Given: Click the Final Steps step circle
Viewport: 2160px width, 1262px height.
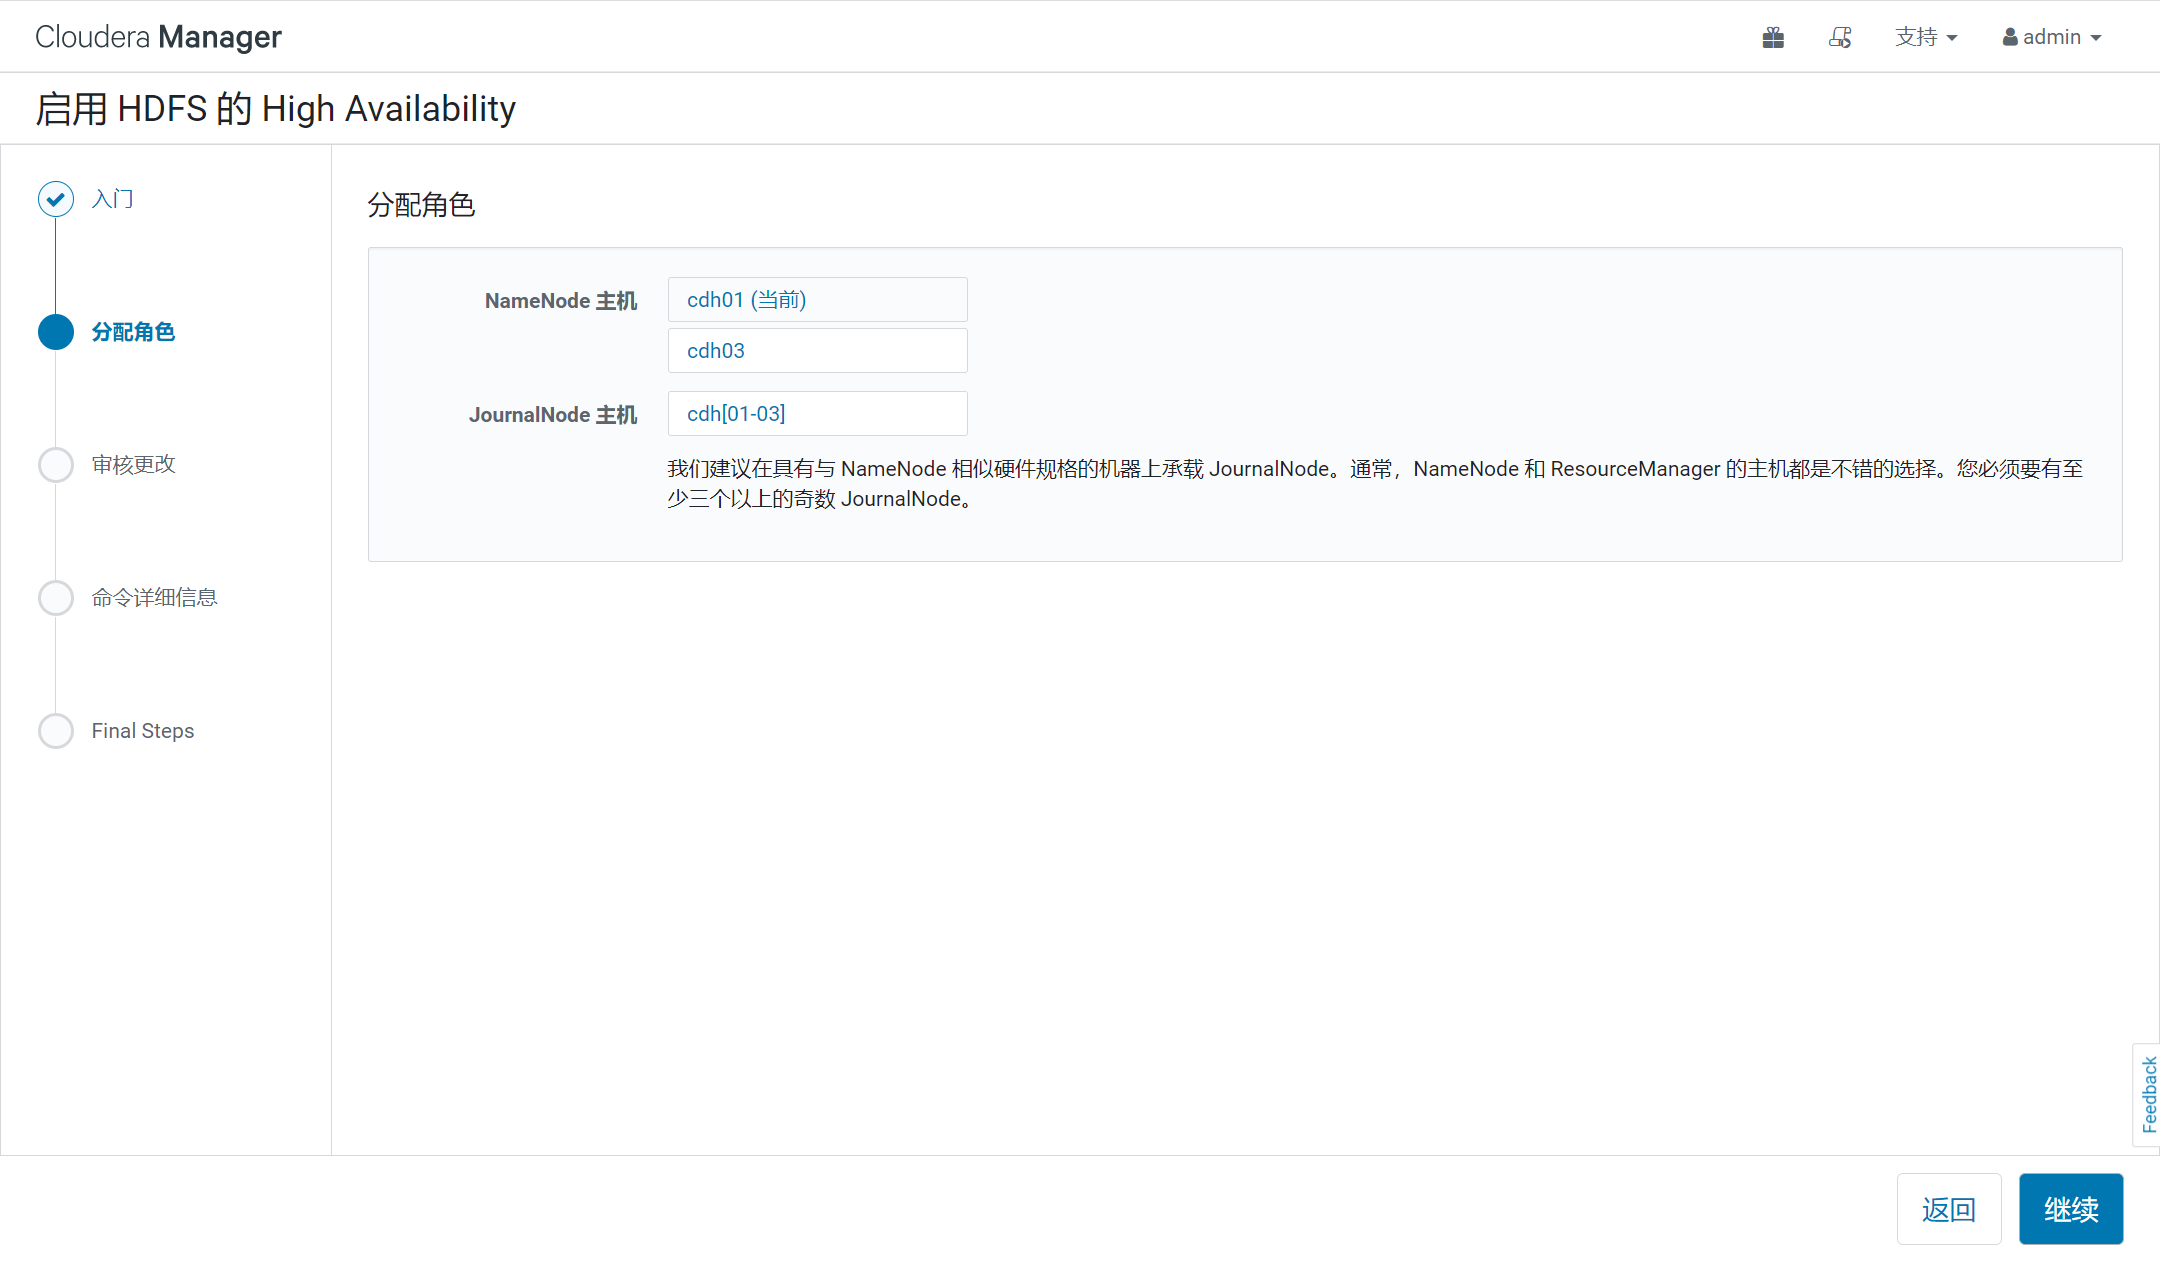Looking at the screenshot, I should tap(56, 731).
